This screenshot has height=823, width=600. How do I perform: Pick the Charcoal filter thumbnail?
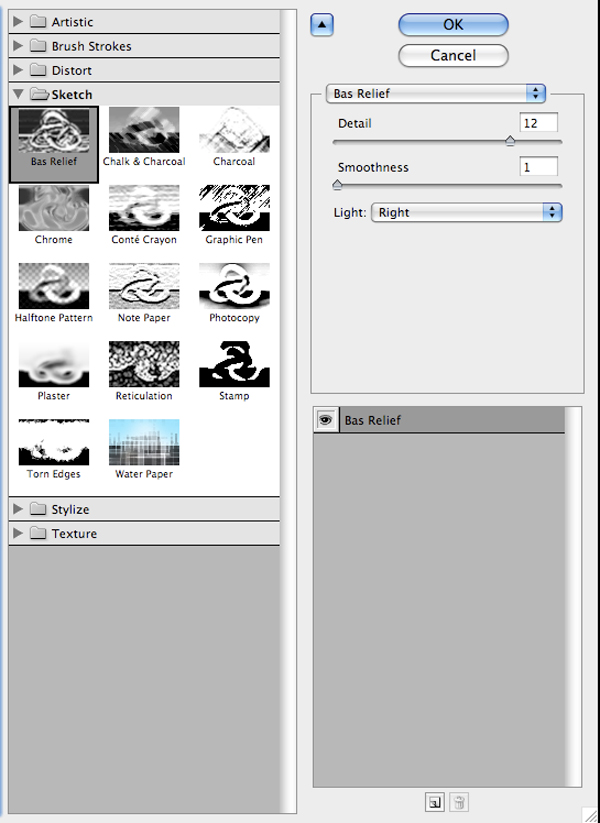pyautogui.click(x=234, y=130)
